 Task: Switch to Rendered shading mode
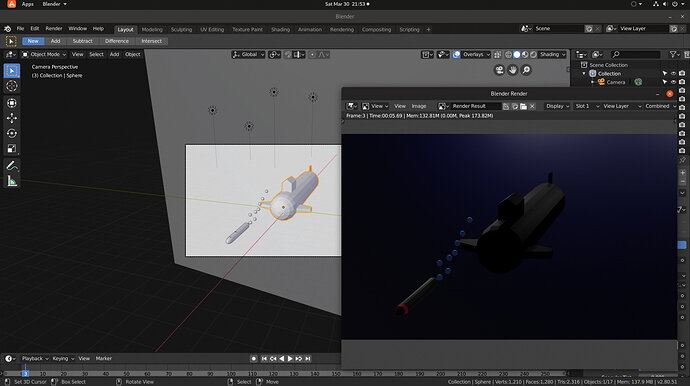pos(533,55)
